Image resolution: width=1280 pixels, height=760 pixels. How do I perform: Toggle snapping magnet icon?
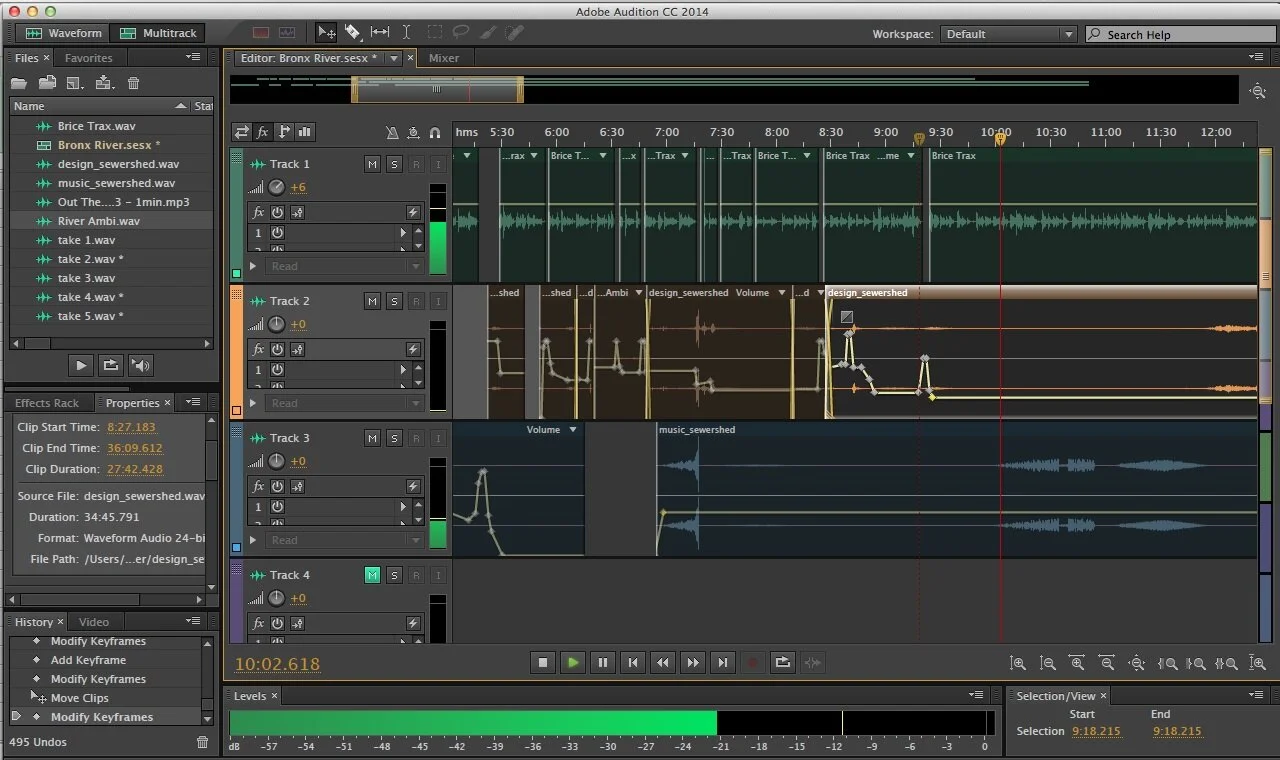pyautogui.click(x=435, y=132)
